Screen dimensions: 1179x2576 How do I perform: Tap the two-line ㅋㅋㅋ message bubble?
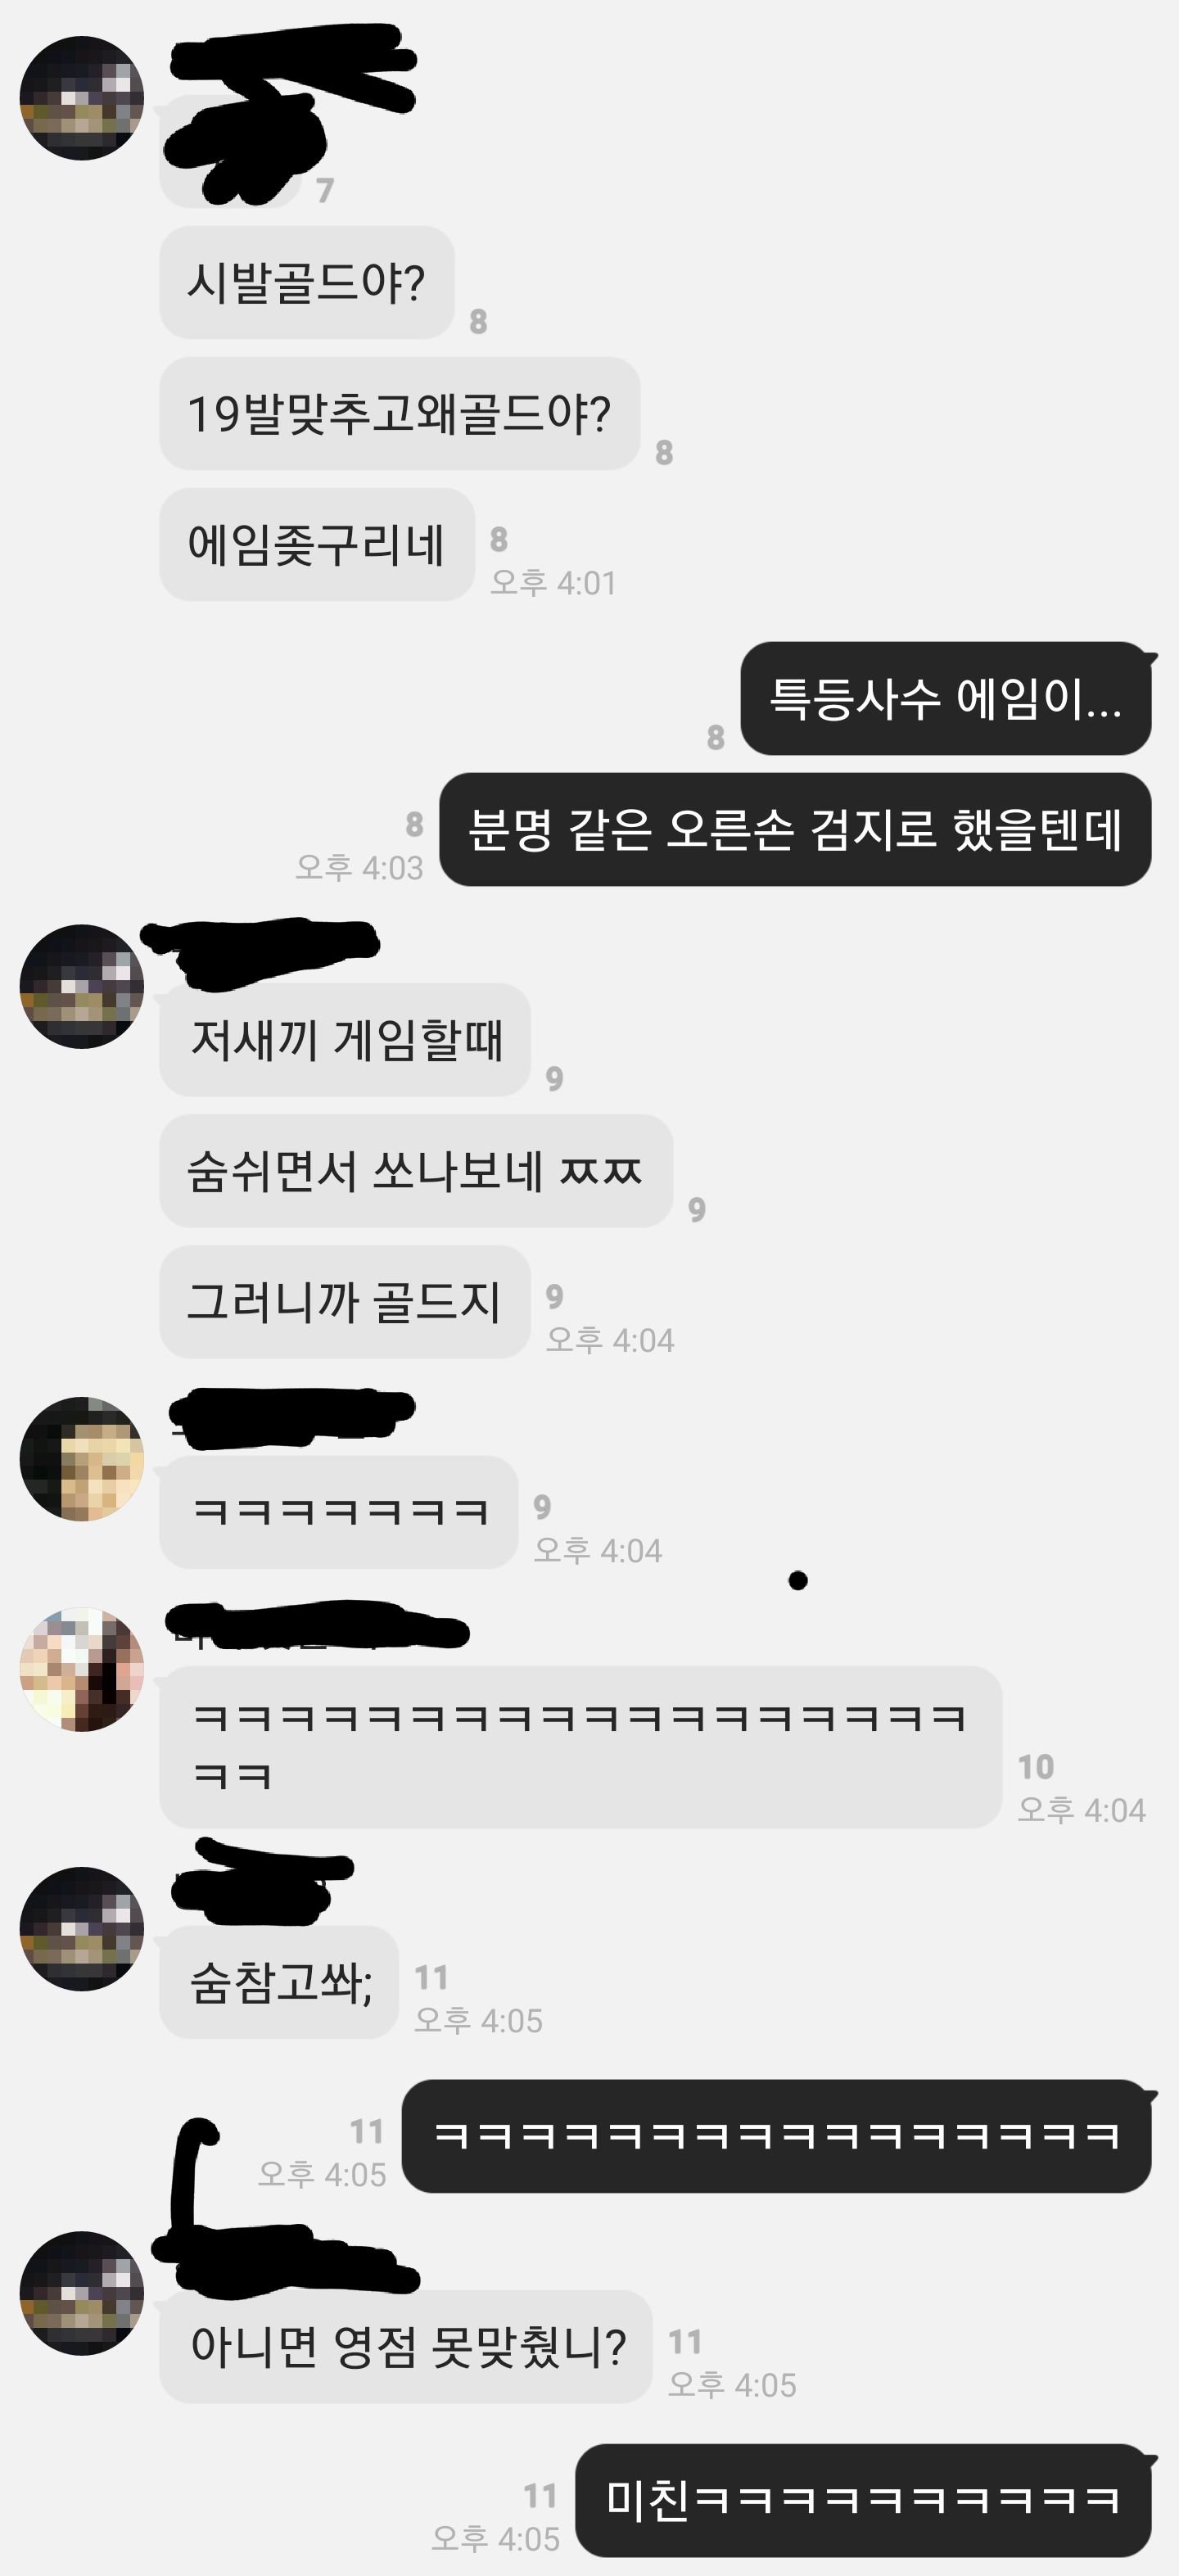pyautogui.click(x=581, y=1747)
